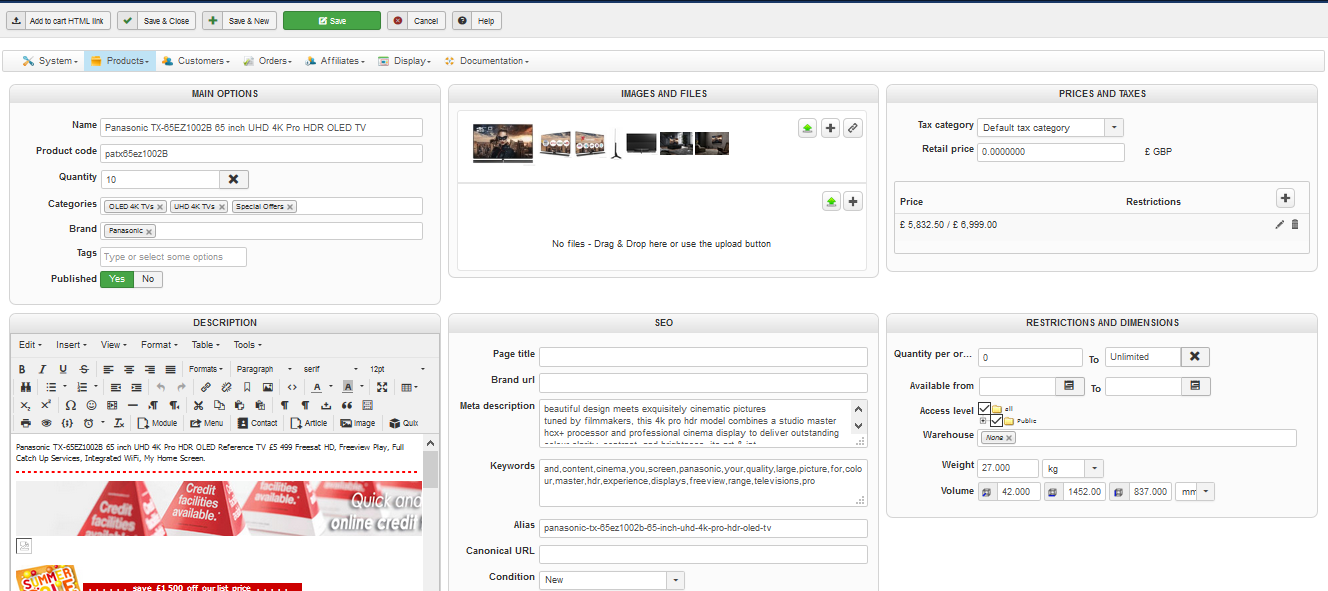Open the Help button
Viewport: 1328px width, 591px height.
pos(477,21)
